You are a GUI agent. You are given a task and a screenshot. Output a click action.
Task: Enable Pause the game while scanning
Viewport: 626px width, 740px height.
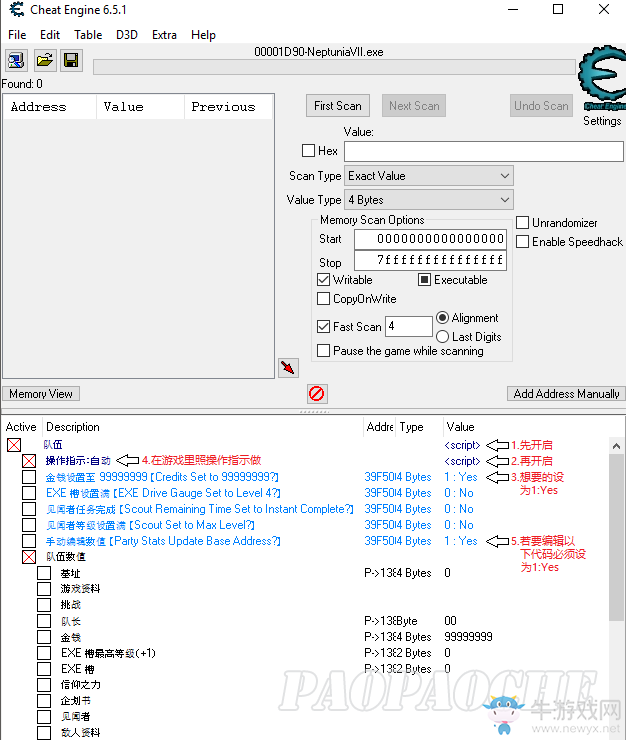pyautogui.click(x=323, y=351)
